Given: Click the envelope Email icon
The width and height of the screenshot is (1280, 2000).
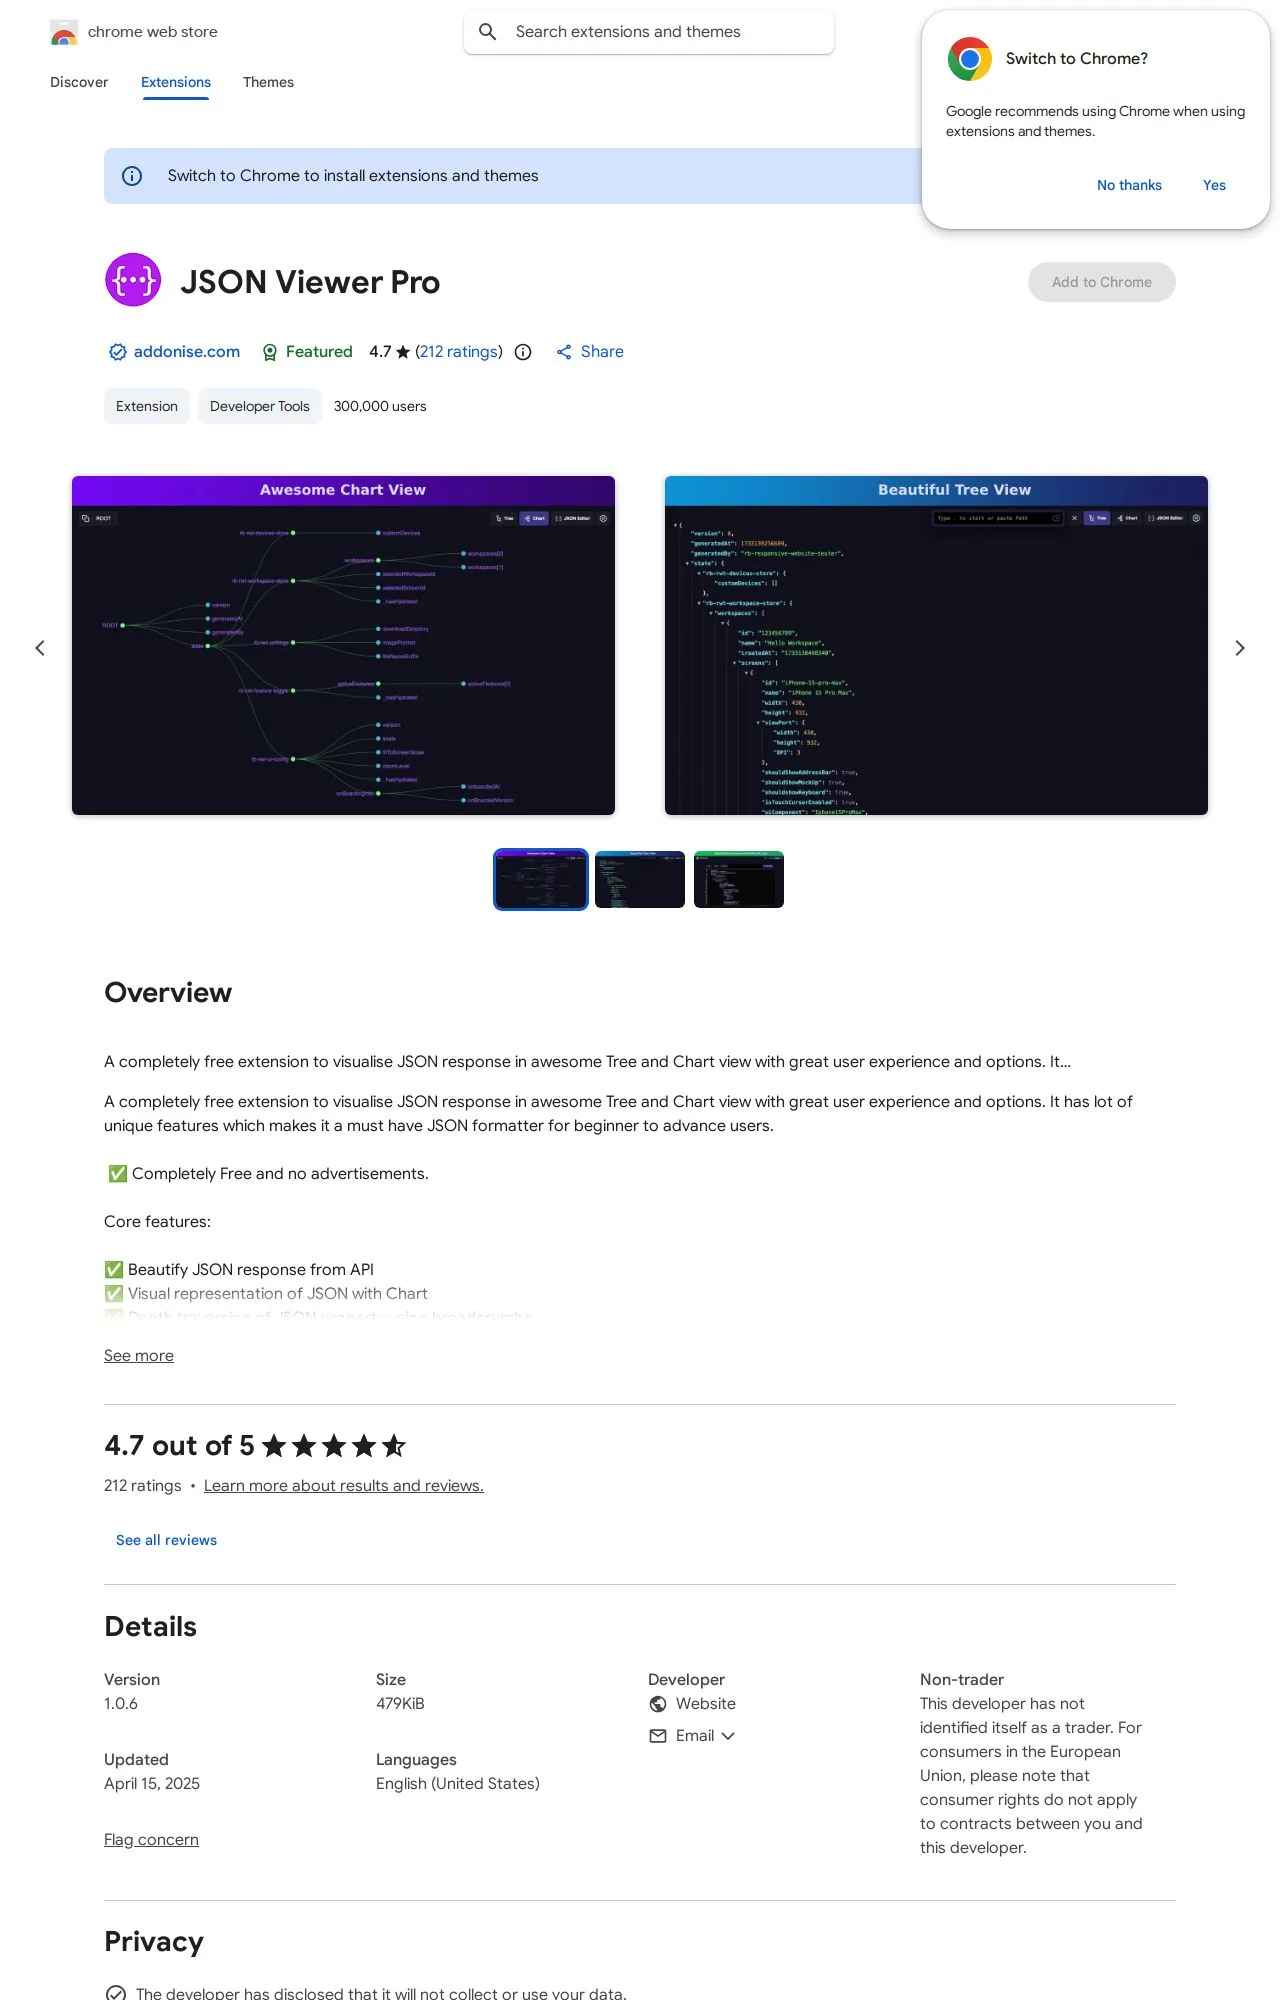Looking at the screenshot, I should tap(658, 1736).
